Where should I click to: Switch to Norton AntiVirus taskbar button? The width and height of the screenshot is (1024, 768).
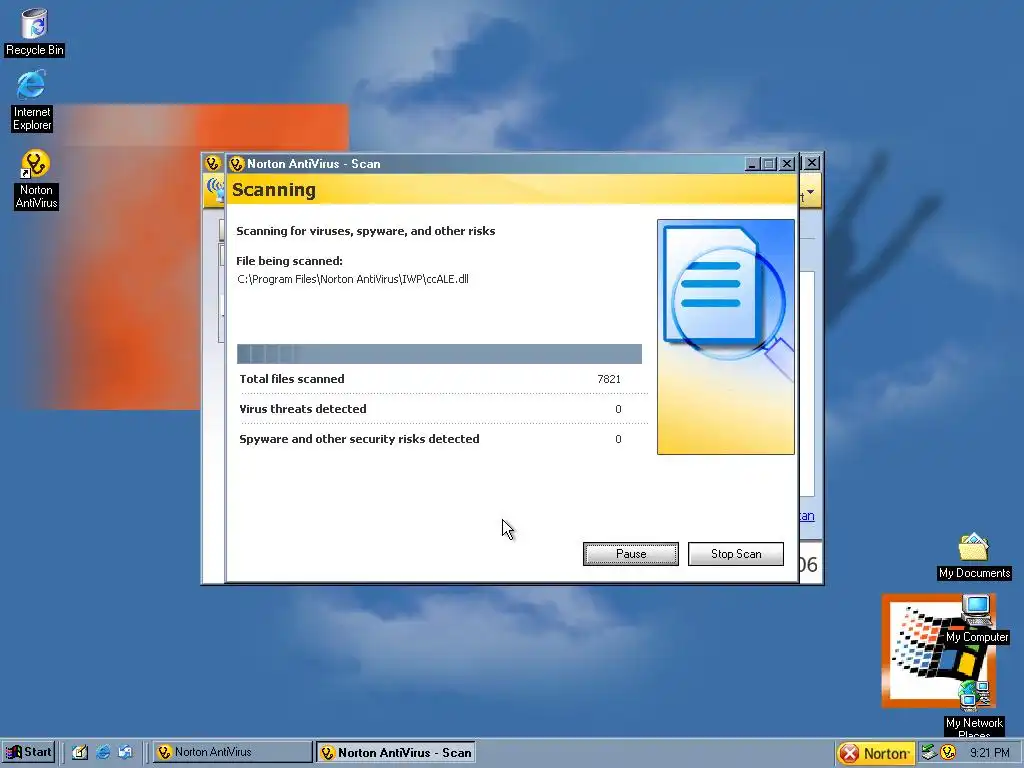click(x=232, y=752)
